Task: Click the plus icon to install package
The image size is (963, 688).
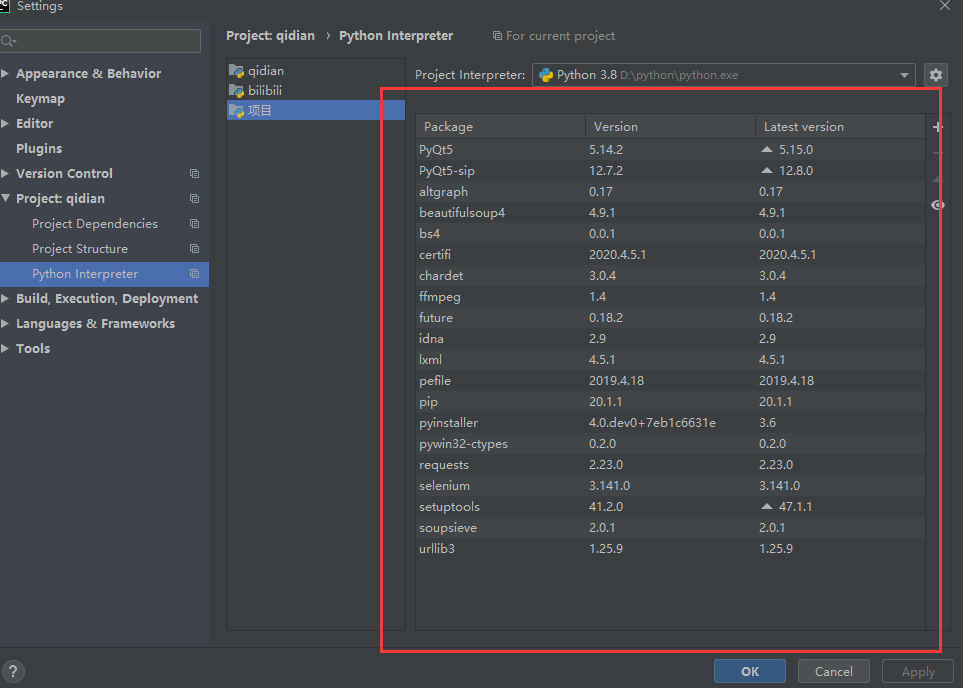Action: [x=938, y=127]
